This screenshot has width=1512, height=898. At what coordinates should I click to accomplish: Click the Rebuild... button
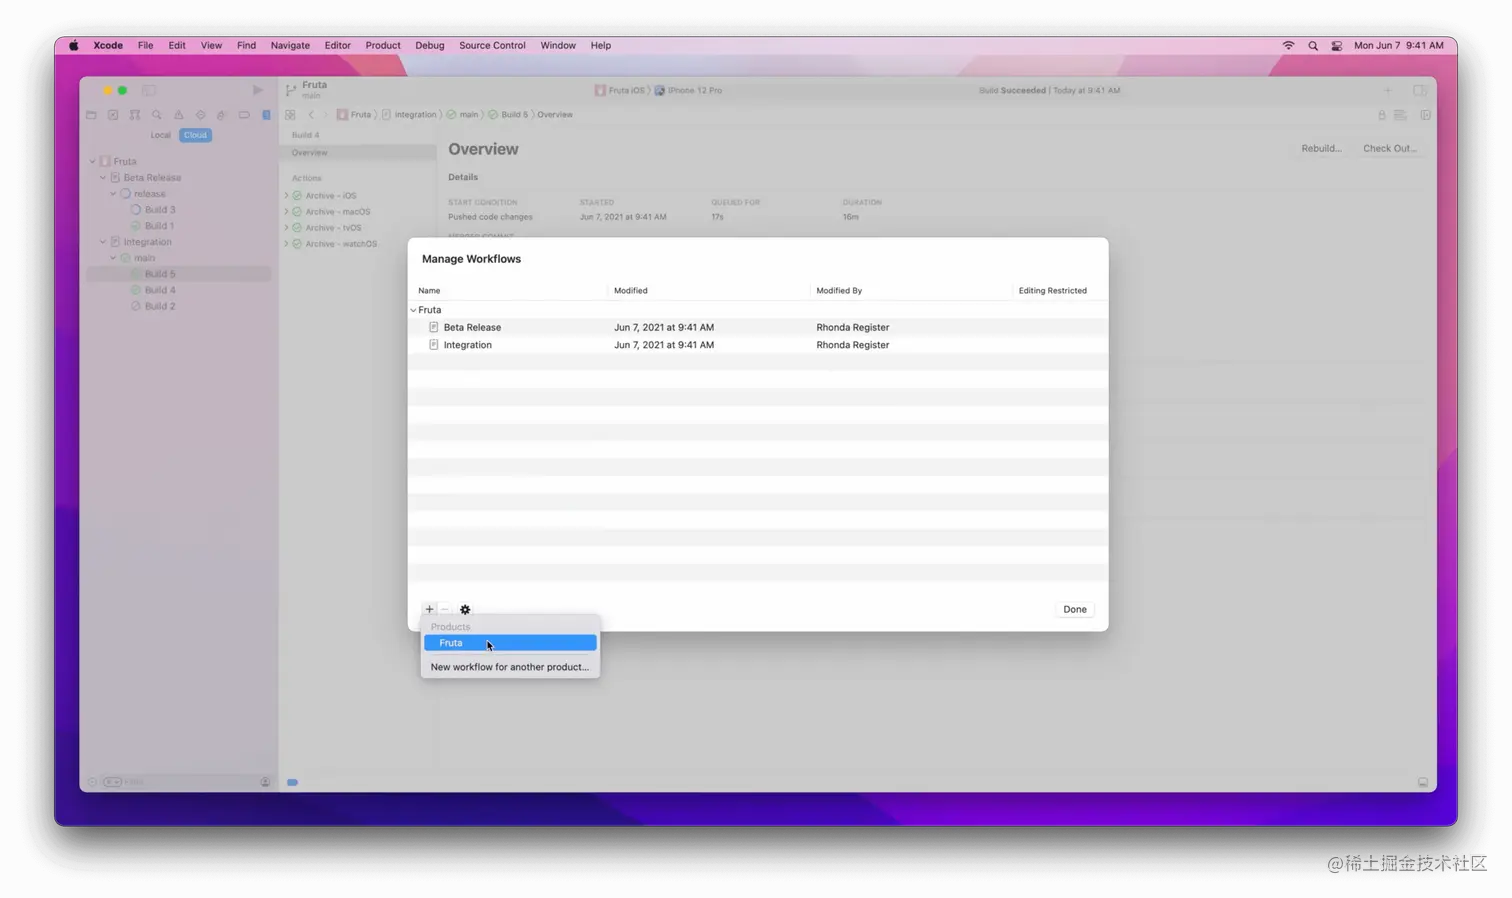click(x=1321, y=148)
